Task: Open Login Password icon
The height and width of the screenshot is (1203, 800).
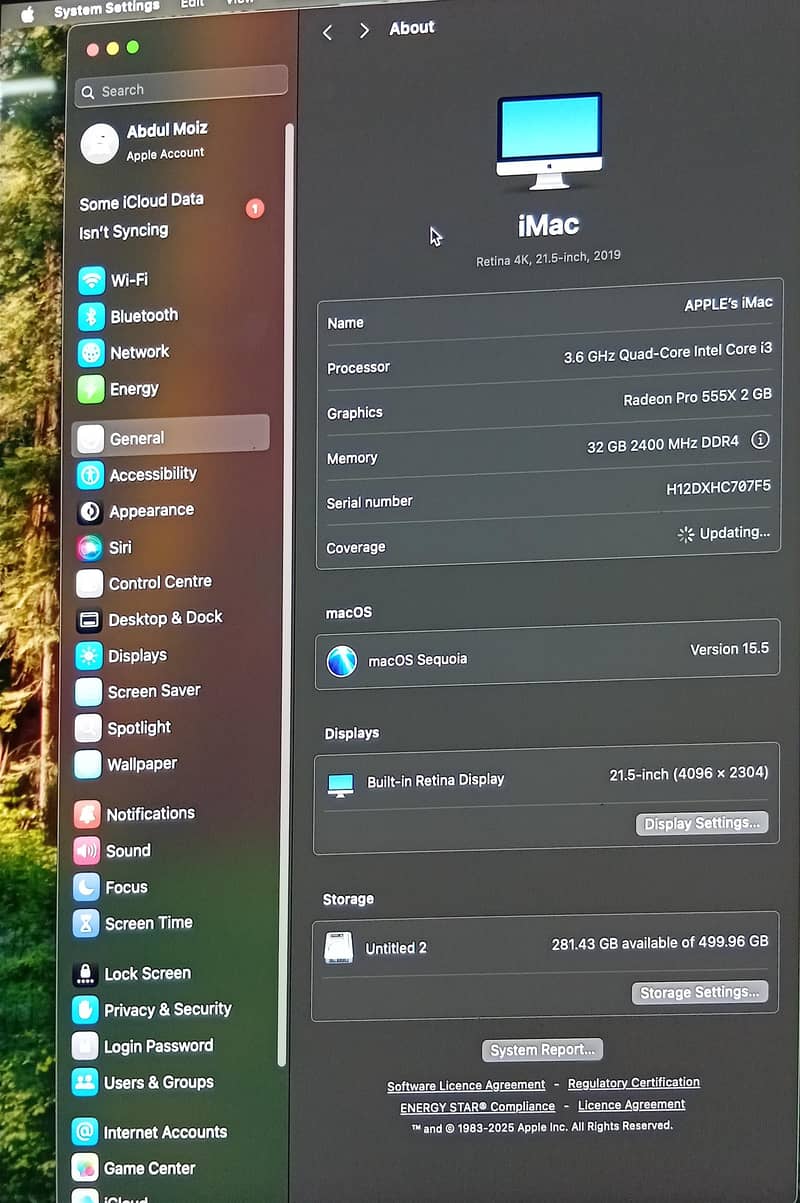Action: (85, 1047)
